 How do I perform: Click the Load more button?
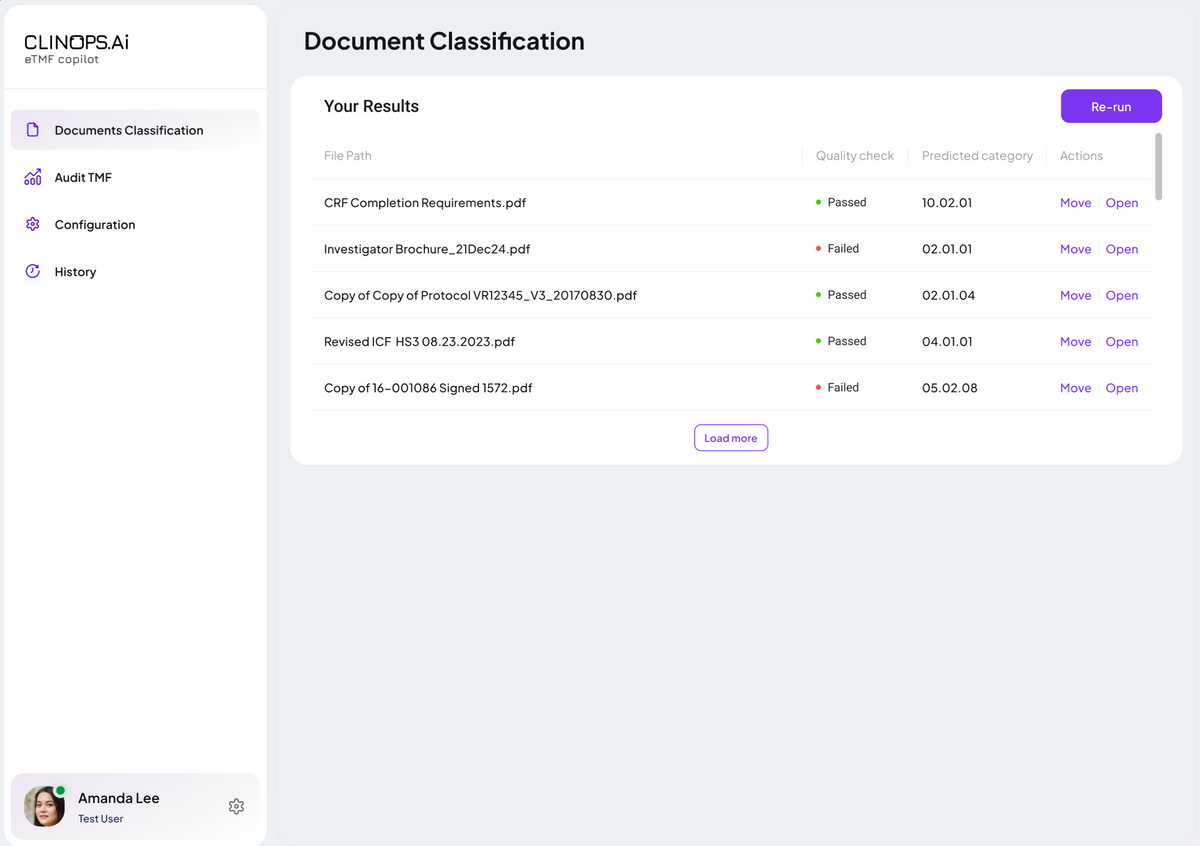[x=731, y=438]
